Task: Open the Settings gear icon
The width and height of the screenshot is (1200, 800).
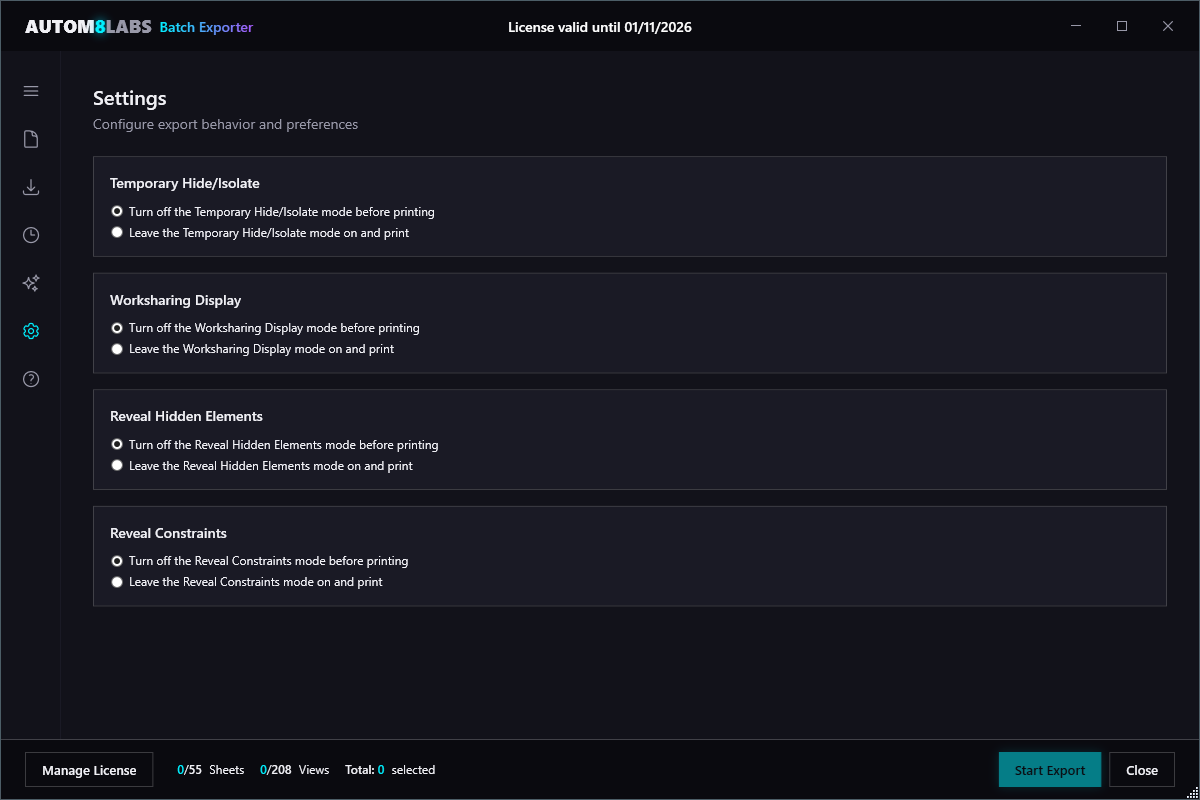Action: click(30, 331)
